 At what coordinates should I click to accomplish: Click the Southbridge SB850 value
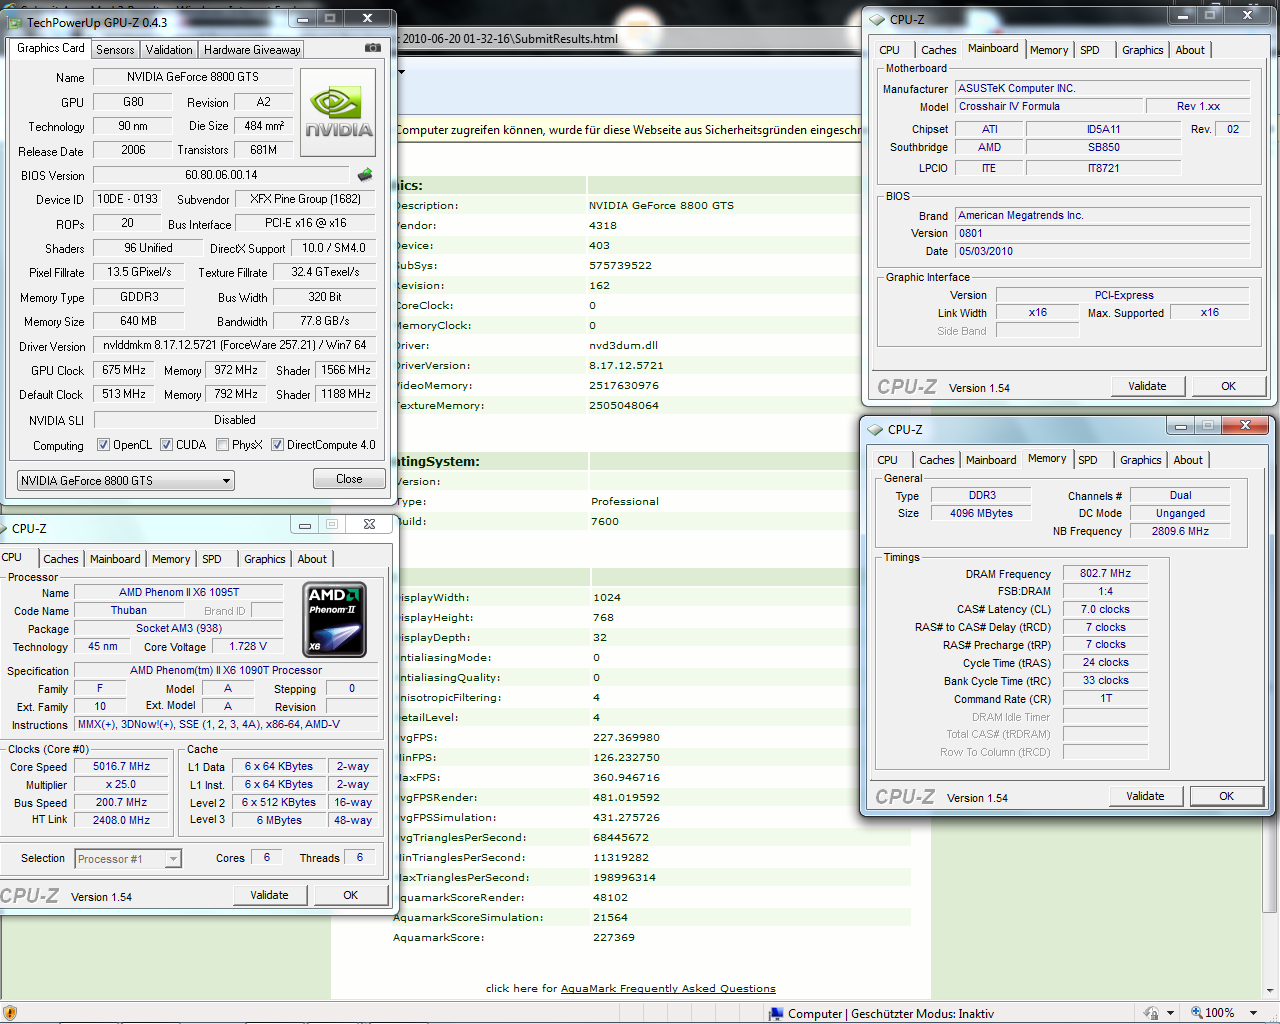(x=1104, y=147)
